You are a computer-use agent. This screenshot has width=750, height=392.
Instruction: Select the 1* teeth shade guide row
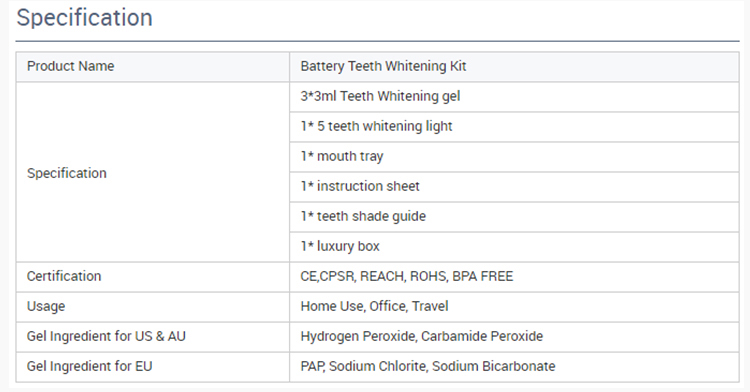(x=514, y=217)
